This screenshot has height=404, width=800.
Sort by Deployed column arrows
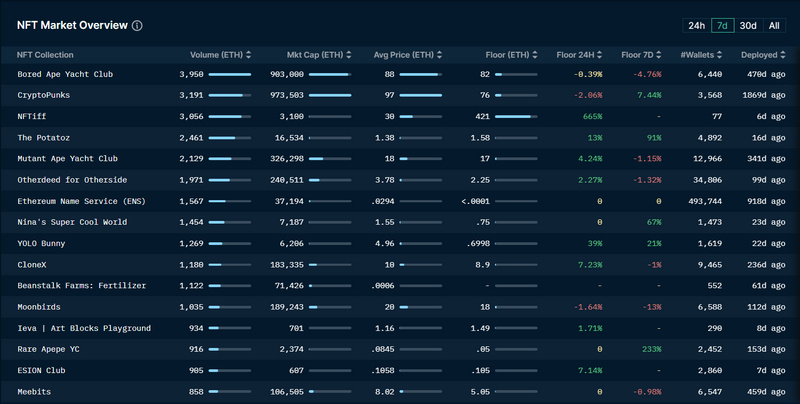pos(785,55)
